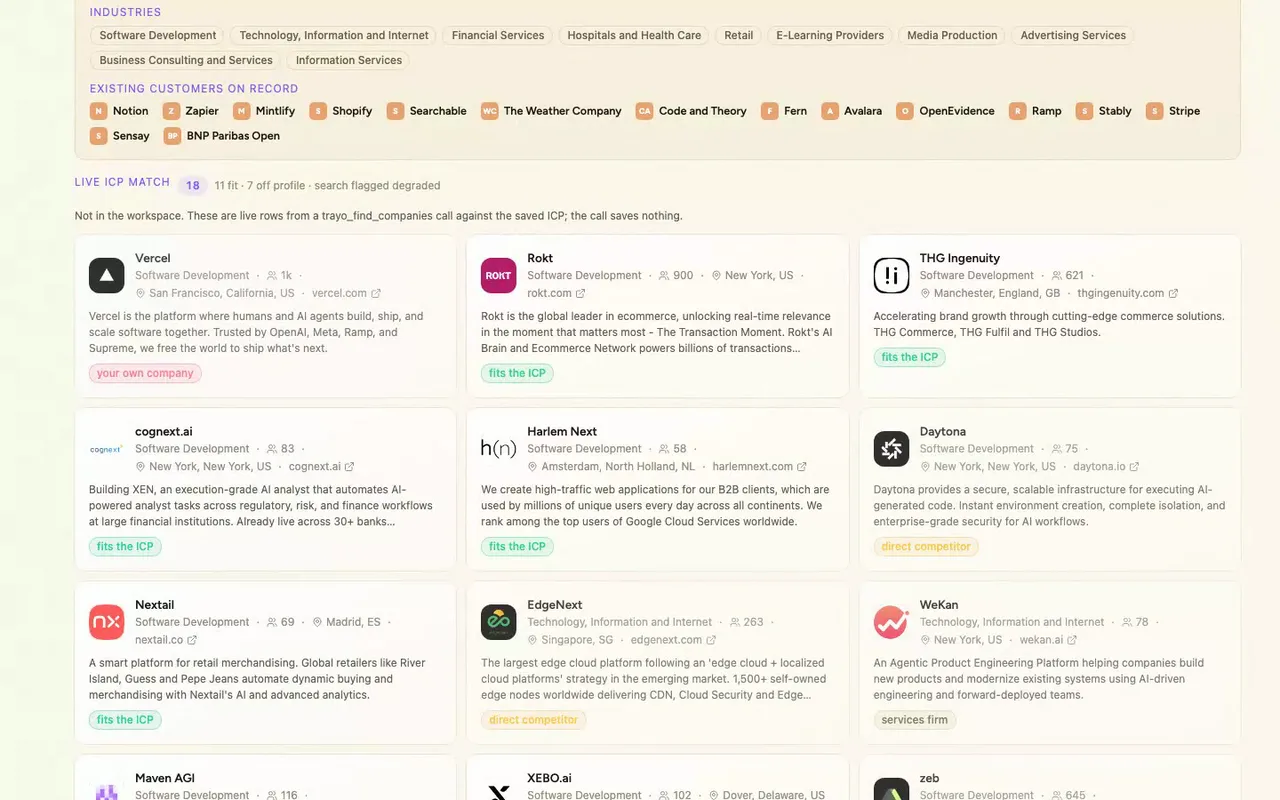Click the Information Services industry chip
This screenshot has height=800, width=1280.
349,60
